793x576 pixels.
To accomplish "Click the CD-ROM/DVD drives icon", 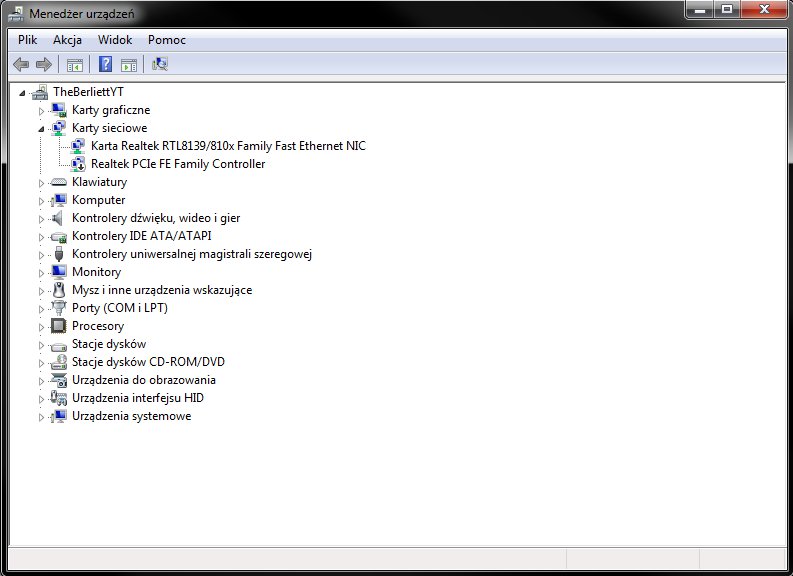I will pyautogui.click(x=59, y=362).
